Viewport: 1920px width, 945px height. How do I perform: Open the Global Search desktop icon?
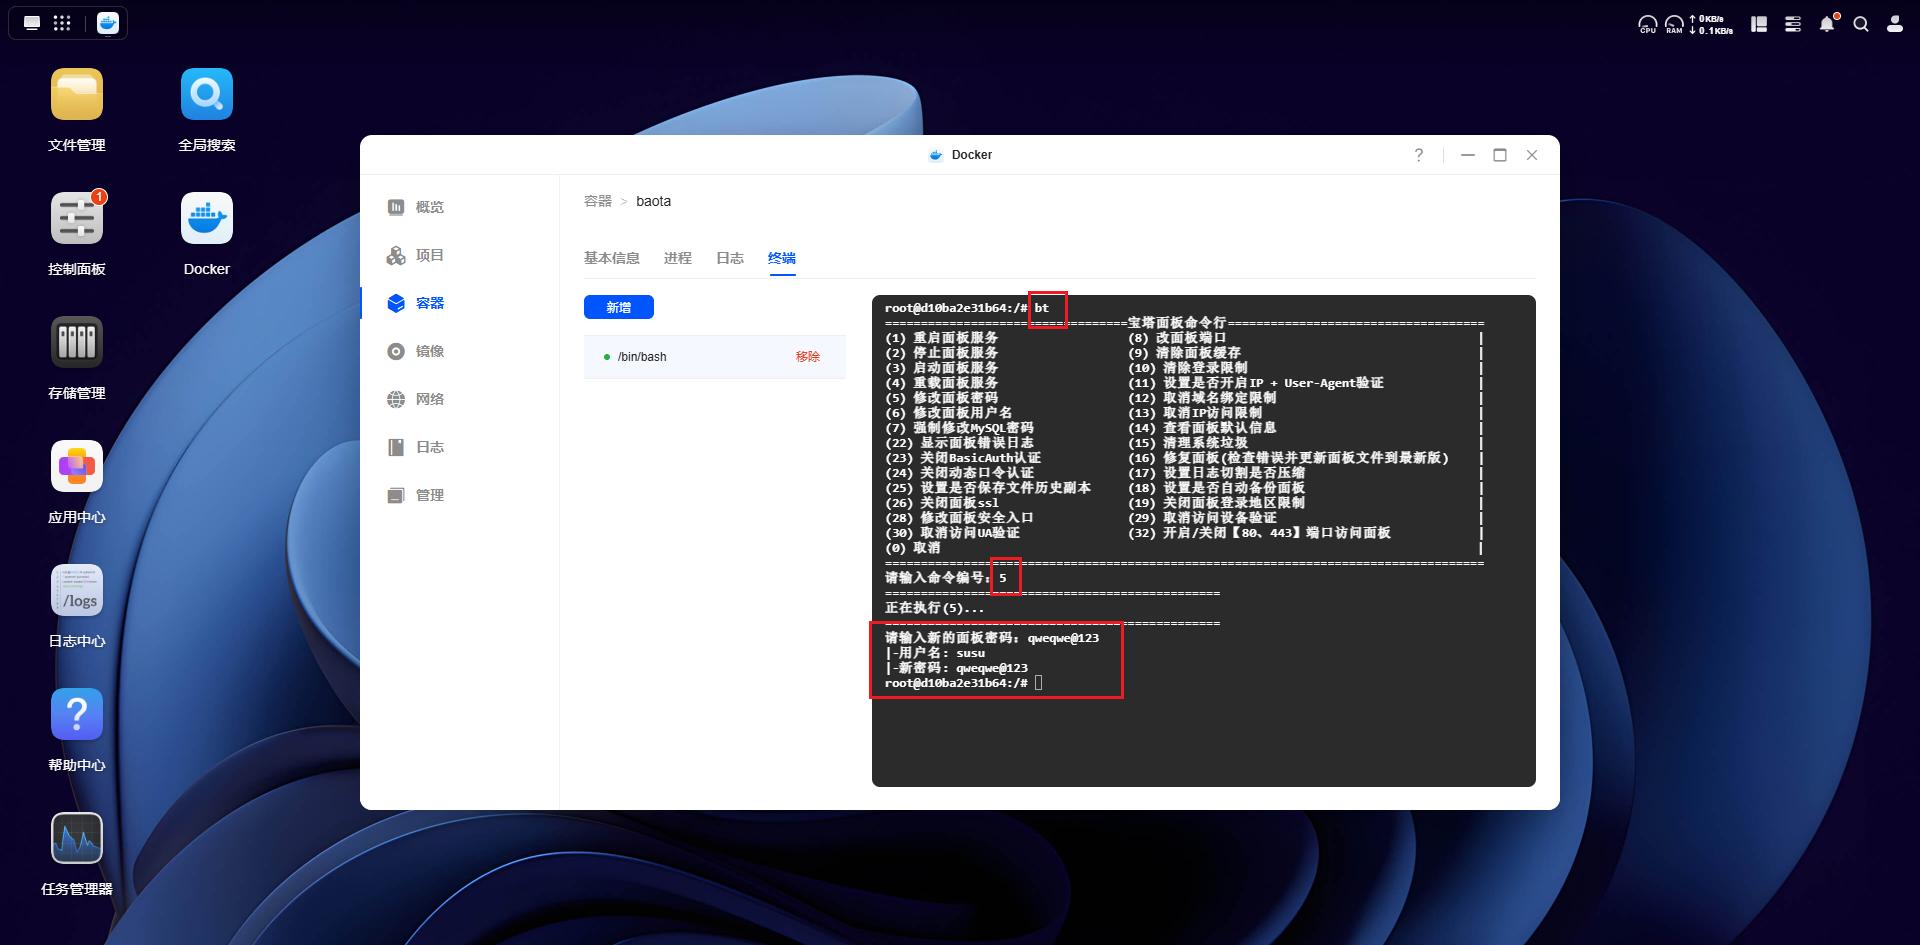click(206, 95)
